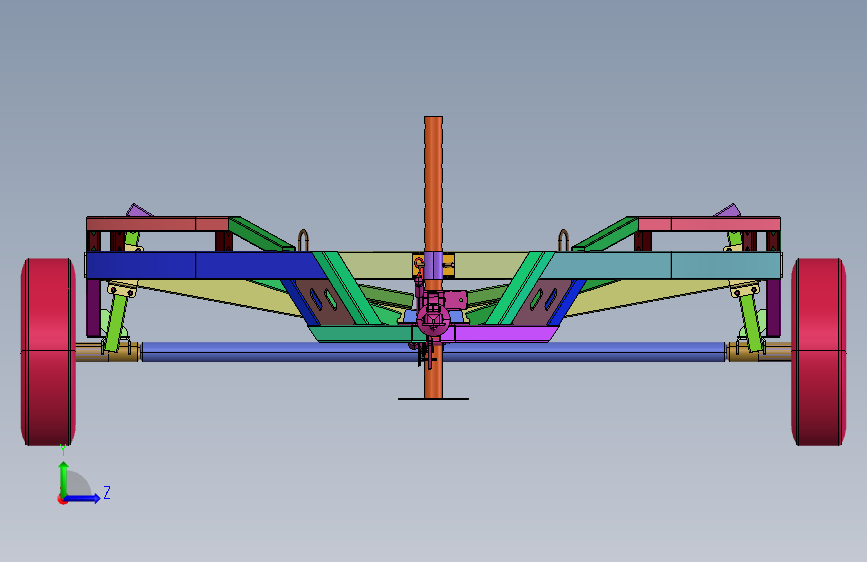Select the purple bottom plate right of center
867x562 pixels.
coord(504,334)
